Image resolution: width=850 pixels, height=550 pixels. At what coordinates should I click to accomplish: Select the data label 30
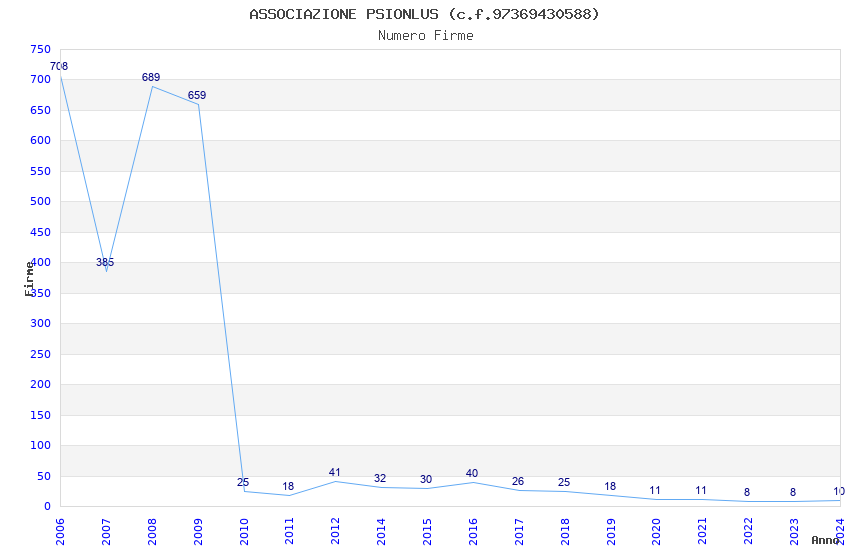coord(426,480)
